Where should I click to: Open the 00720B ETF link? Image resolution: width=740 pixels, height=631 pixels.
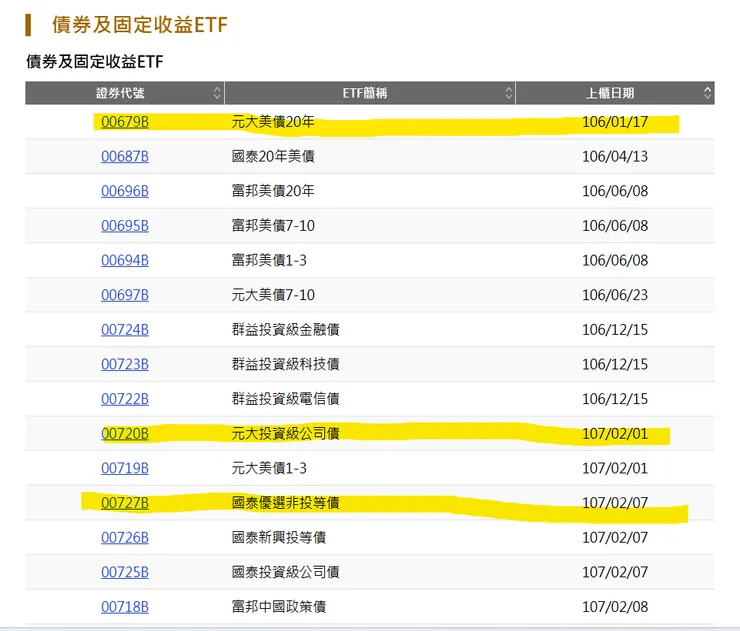pos(125,434)
